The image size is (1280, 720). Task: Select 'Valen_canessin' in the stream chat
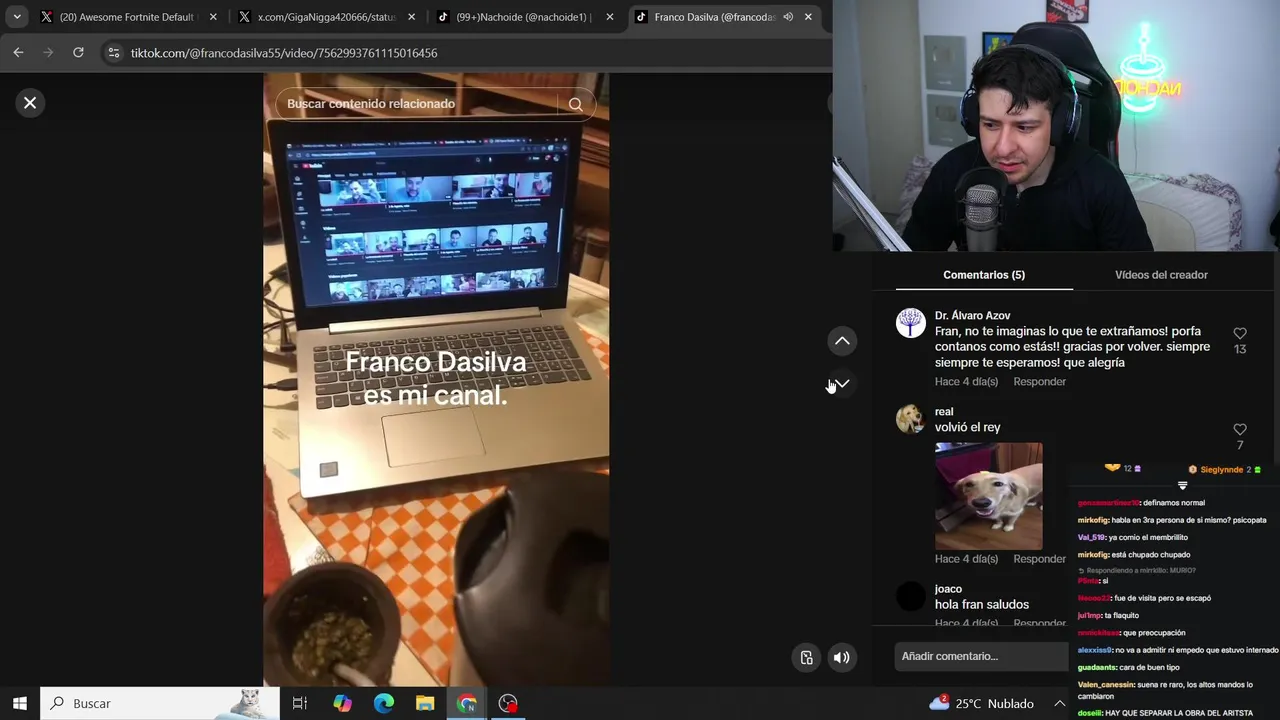(1106, 685)
